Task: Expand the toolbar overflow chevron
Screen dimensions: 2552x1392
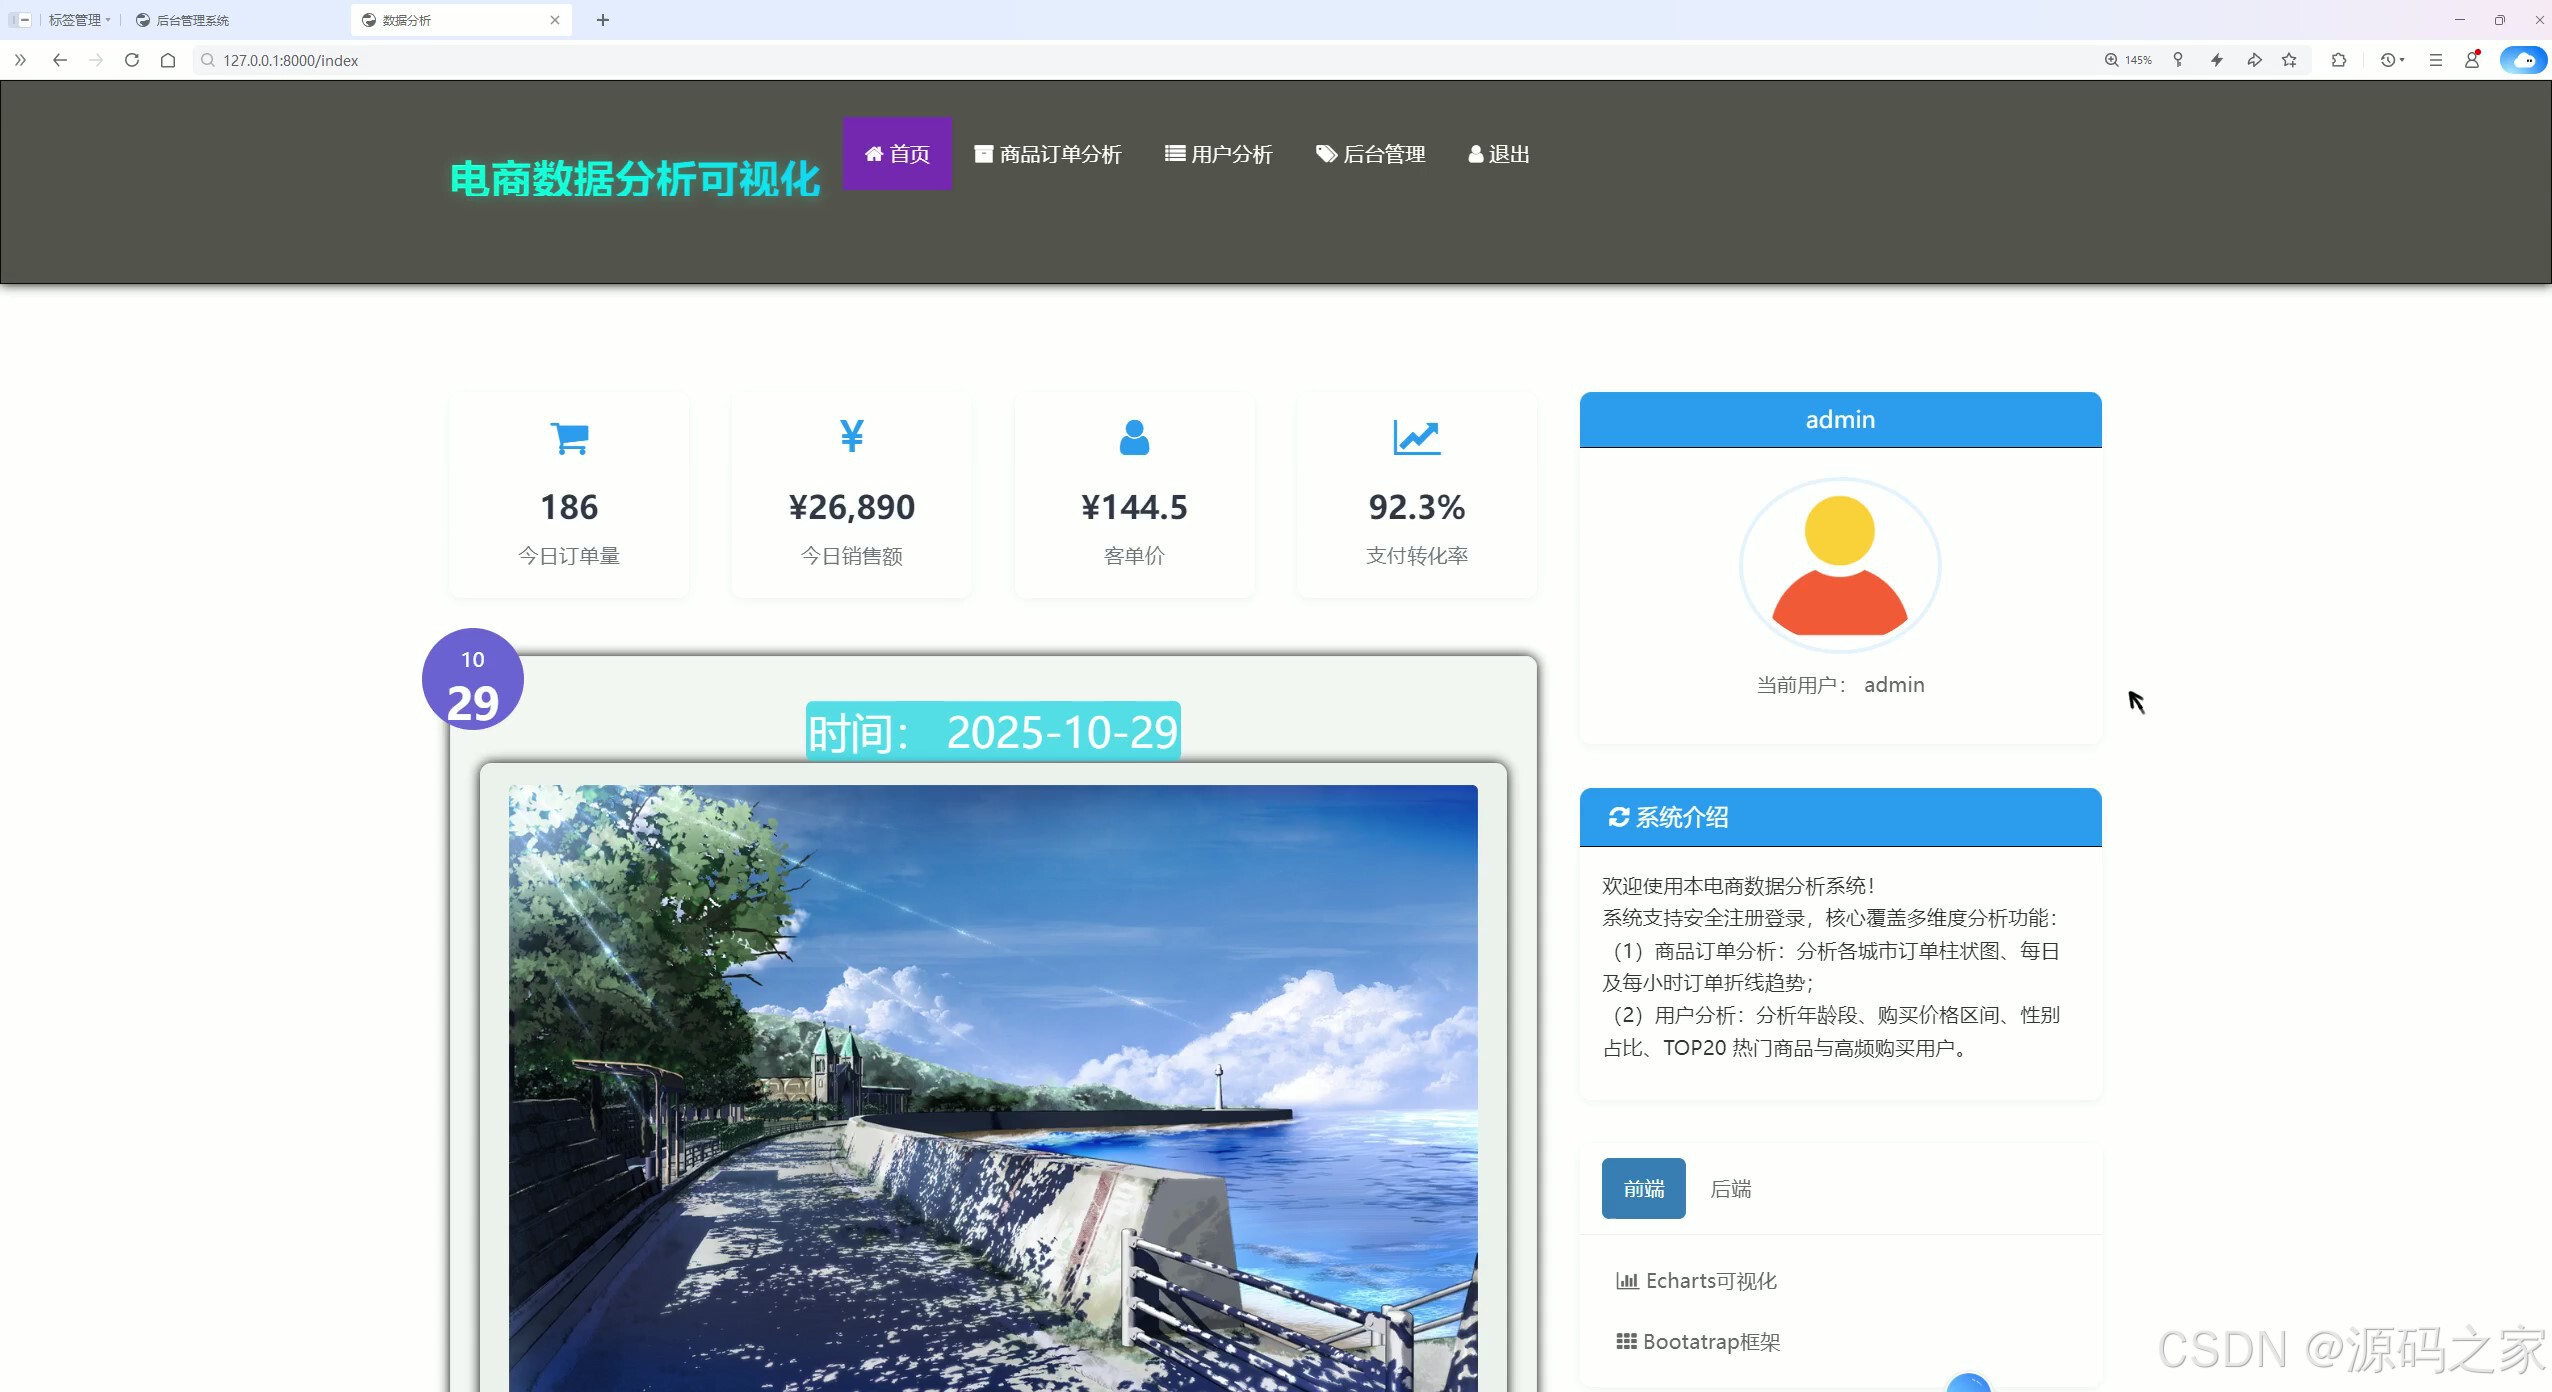Action: [21, 60]
